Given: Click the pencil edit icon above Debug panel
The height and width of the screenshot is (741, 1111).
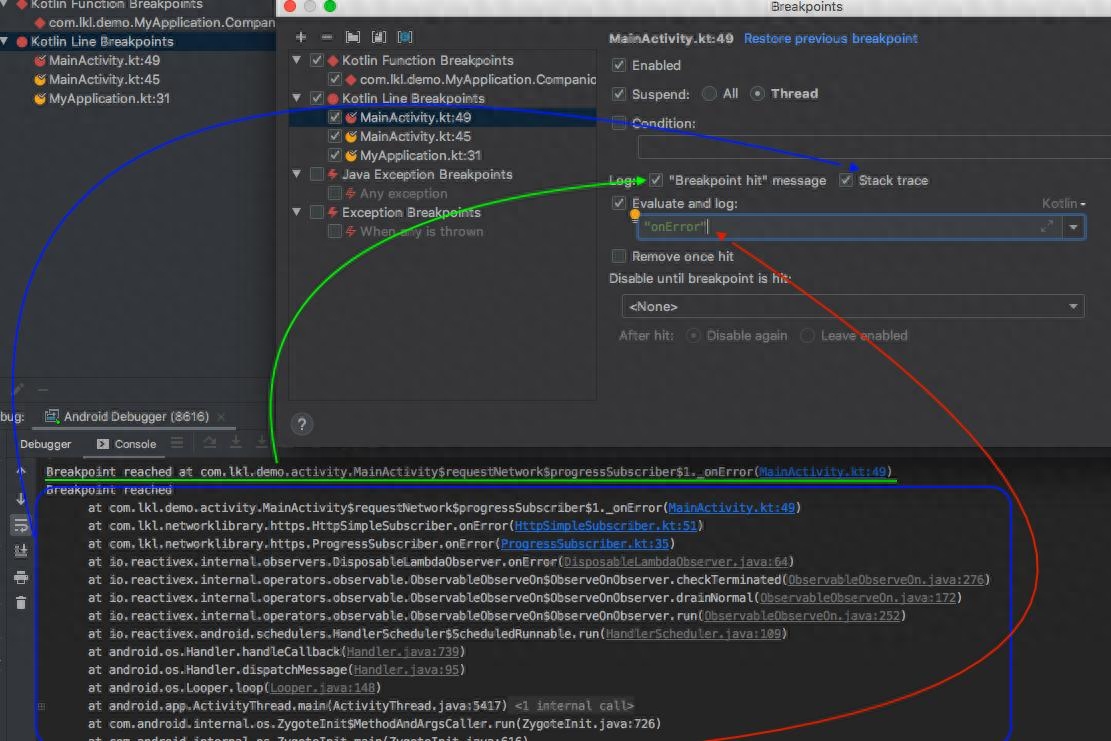Looking at the screenshot, I should pyautogui.click(x=18, y=389).
